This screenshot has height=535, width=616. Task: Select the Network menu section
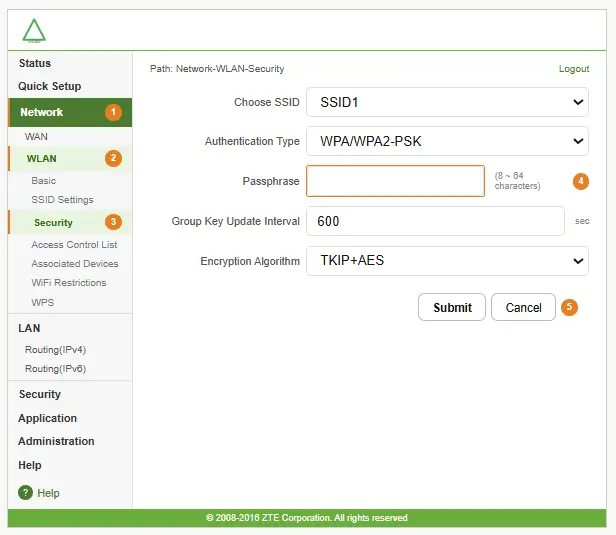(x=70, y=112)
